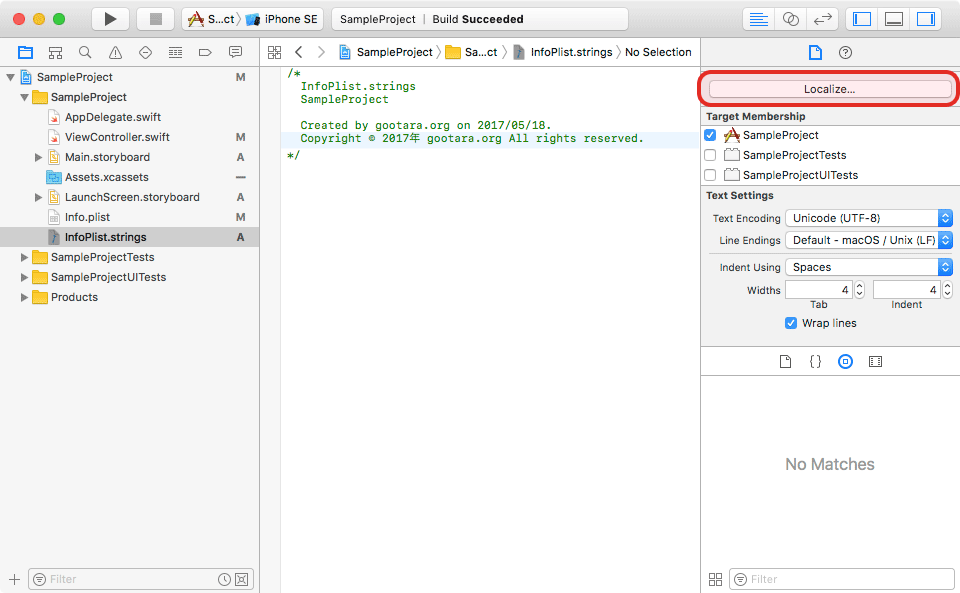Hide the utilities panel
960x593 pixels.
[926, 19]
